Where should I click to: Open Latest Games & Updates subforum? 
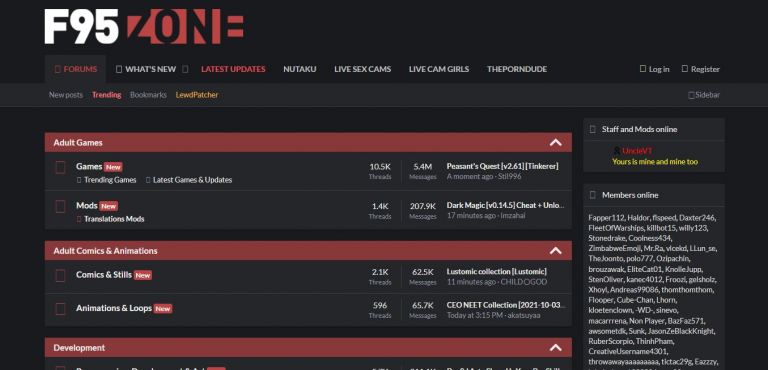(x=192, y=180)
